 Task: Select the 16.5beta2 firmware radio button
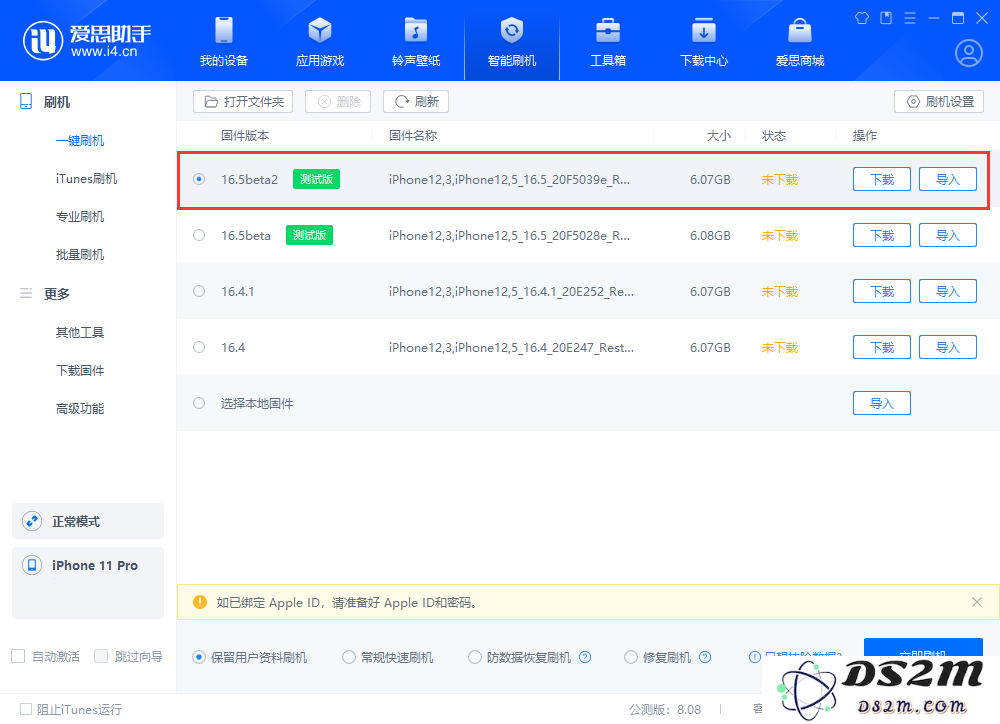point(199,179)
